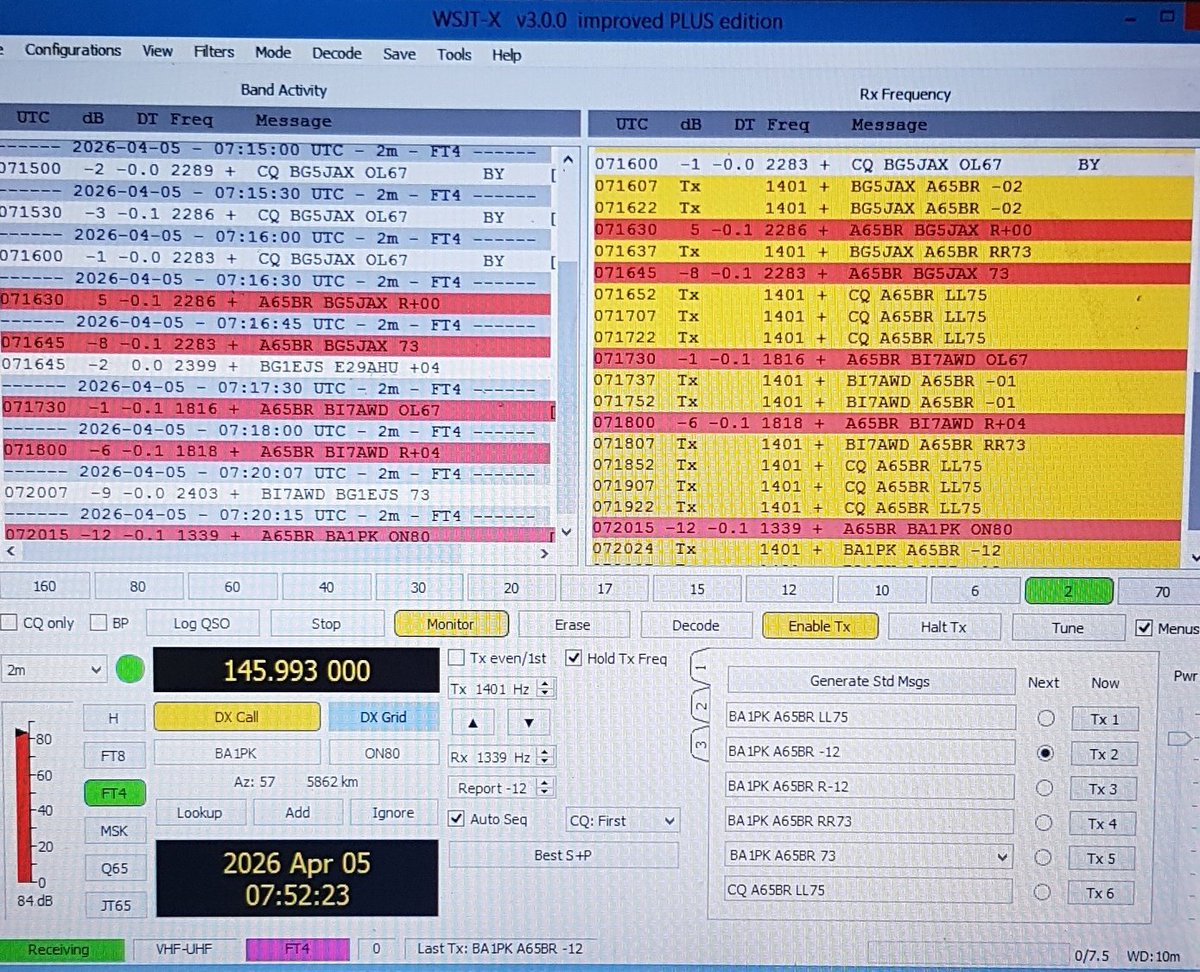
Task: Click the Ignore button
Action: click(393, 812)
